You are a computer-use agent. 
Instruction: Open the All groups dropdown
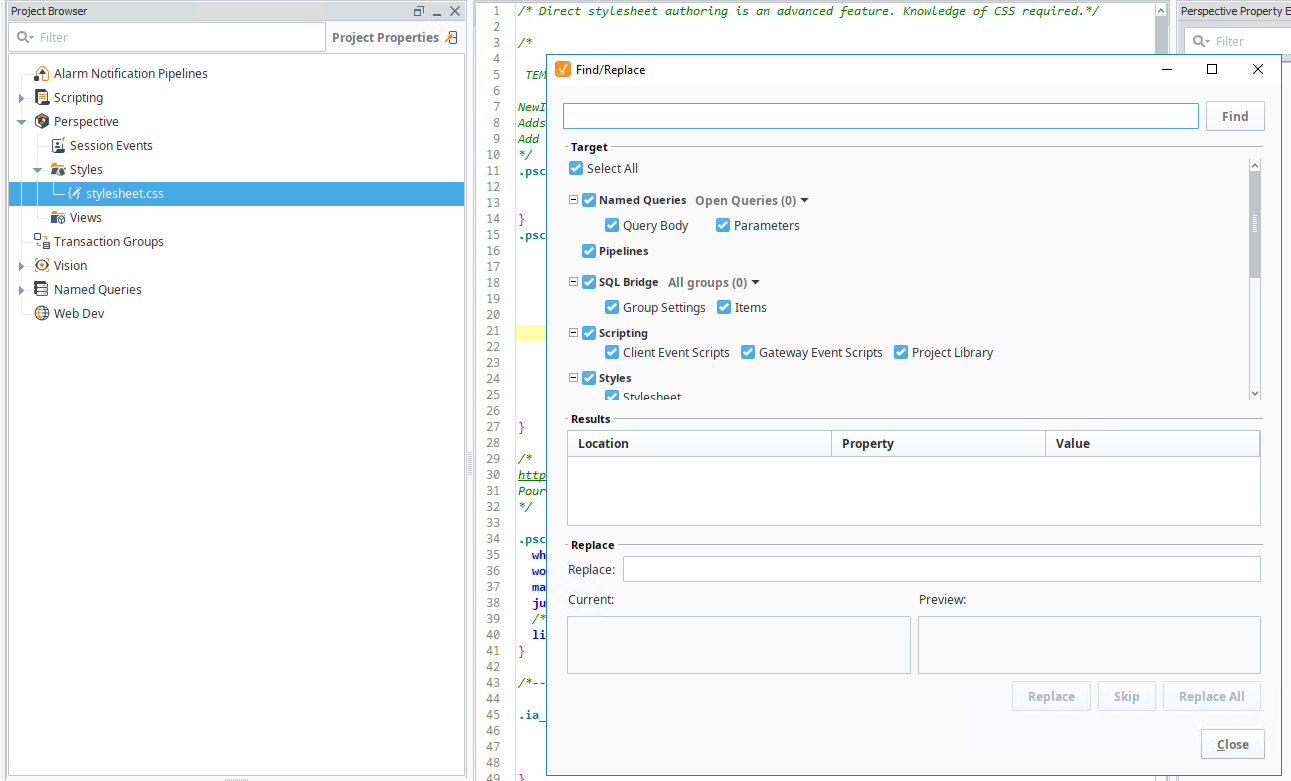pyautogui.click(x=713, y=283)
